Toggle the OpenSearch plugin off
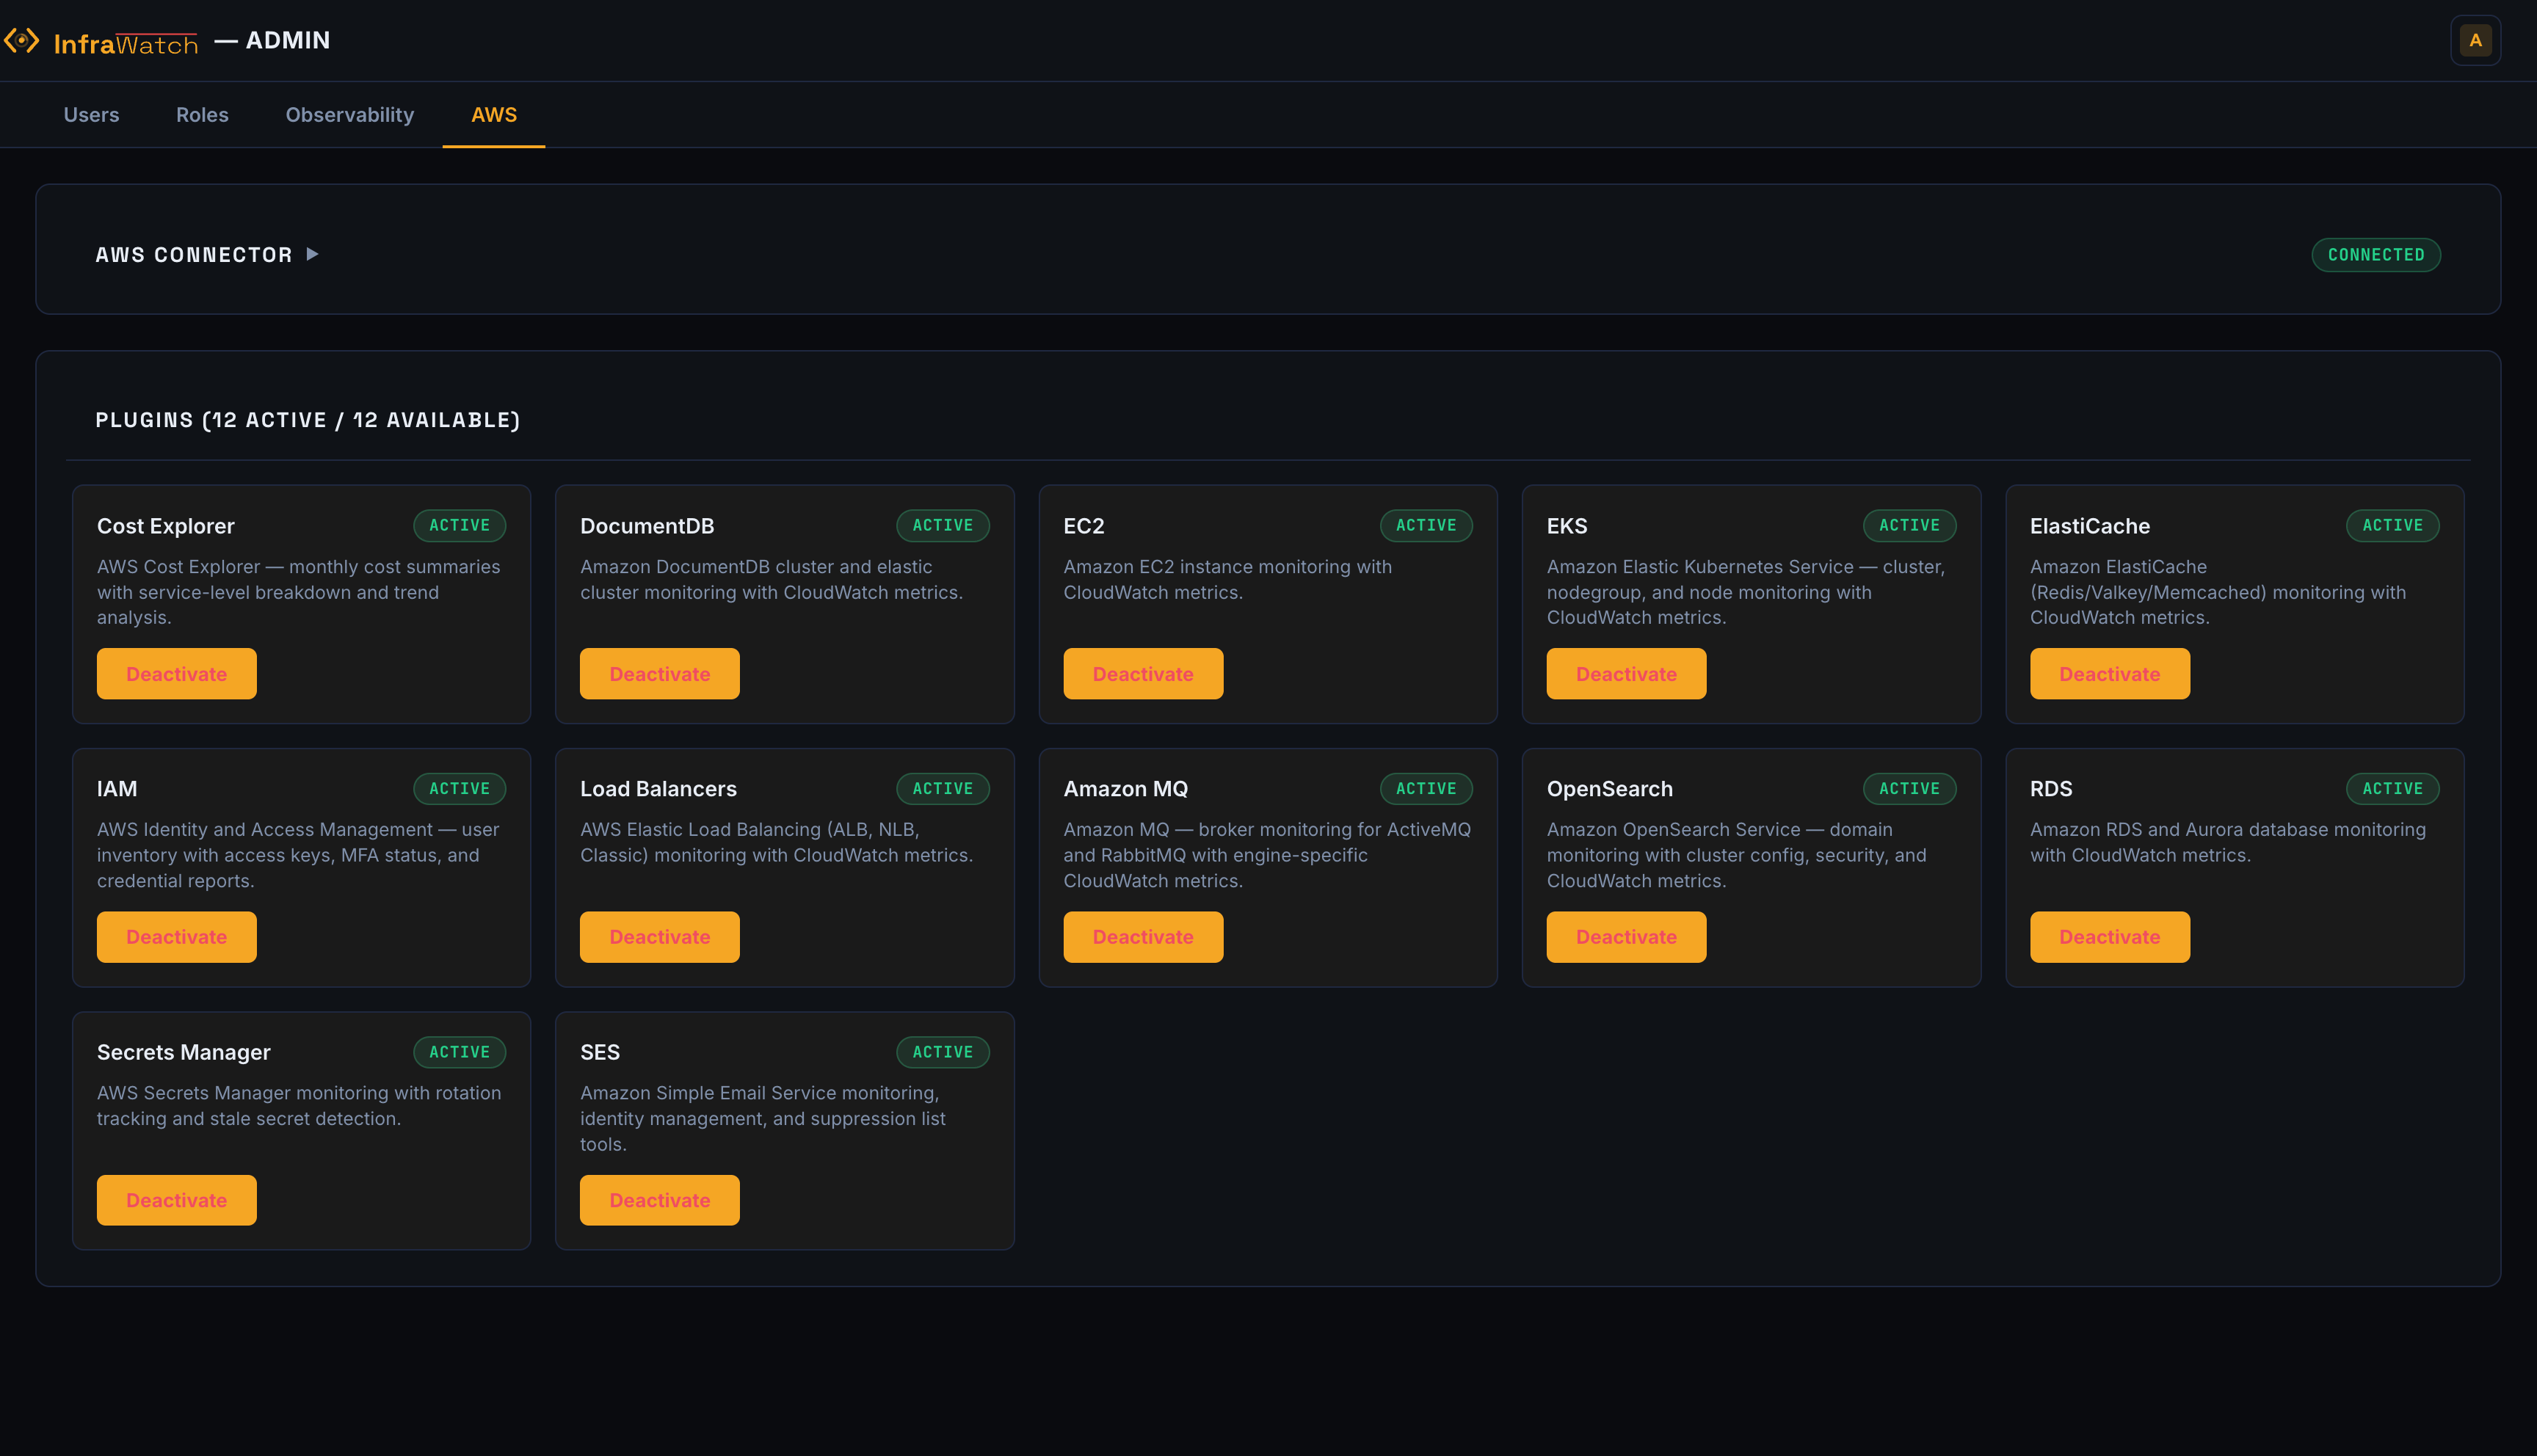The image size is (2537, 1456). click(x=1626, y=936)
